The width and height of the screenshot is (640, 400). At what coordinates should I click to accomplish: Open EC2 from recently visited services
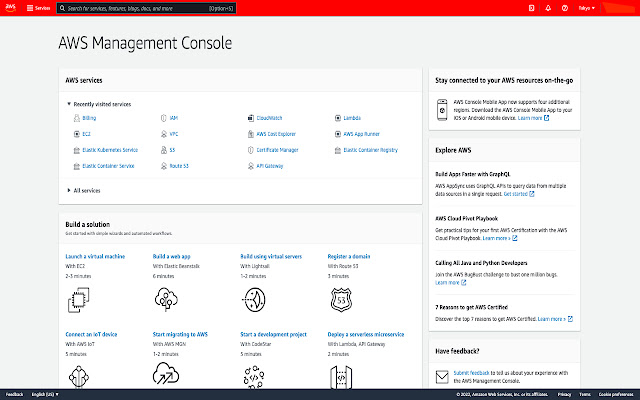[86, 133]
